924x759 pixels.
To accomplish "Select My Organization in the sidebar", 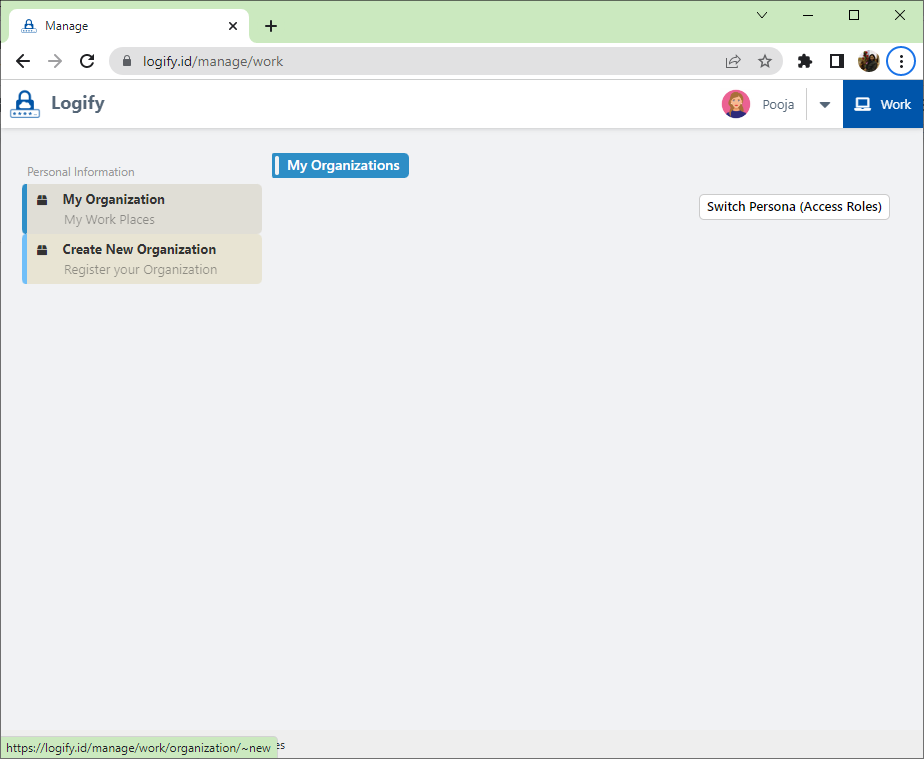I will pos(142,209).
